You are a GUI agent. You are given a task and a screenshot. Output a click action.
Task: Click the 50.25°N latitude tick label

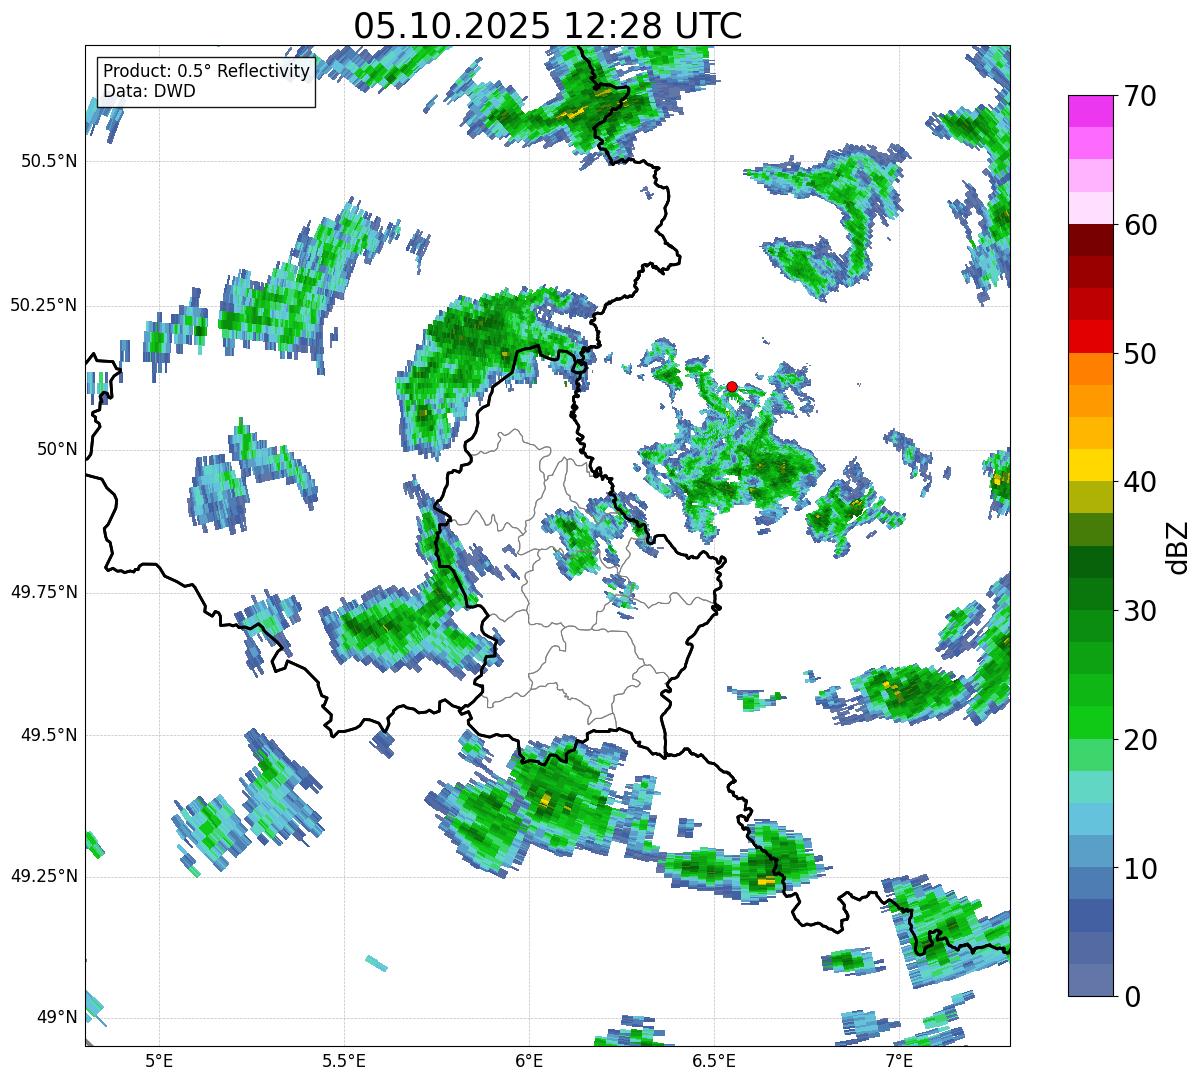pyautogui.click(x=44, y=305)
